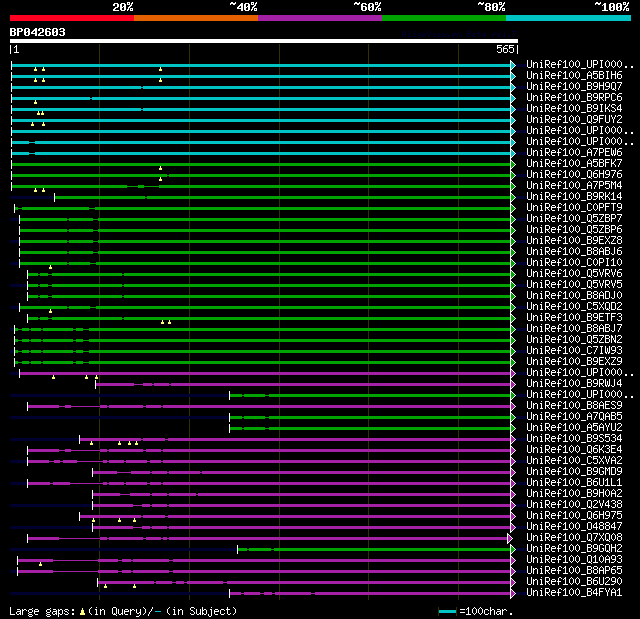The image size is (640, 619).
Task: Open hit UniRef100_B9RPC6
Action: tap(574, 98)
